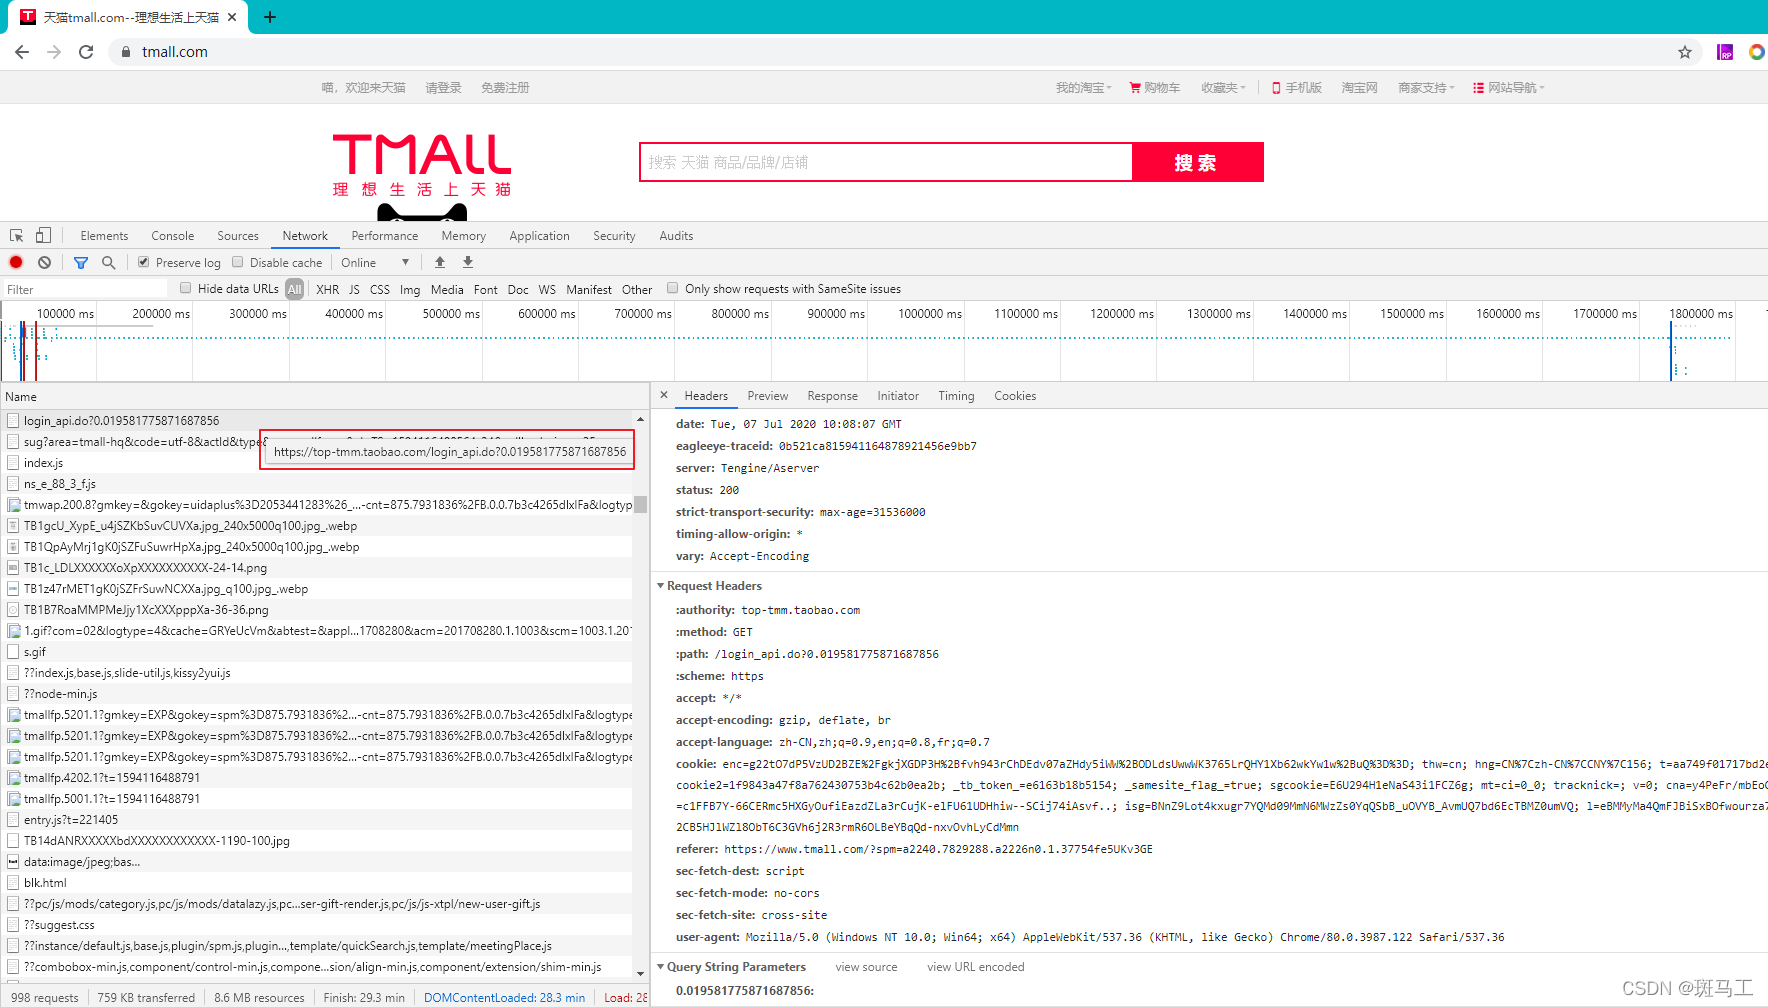Click view URL encoded link

coord(976,967)
